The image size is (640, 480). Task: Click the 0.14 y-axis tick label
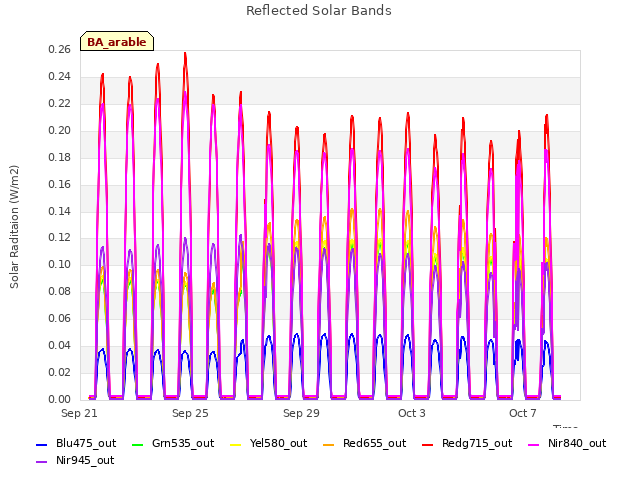[60, 211]
